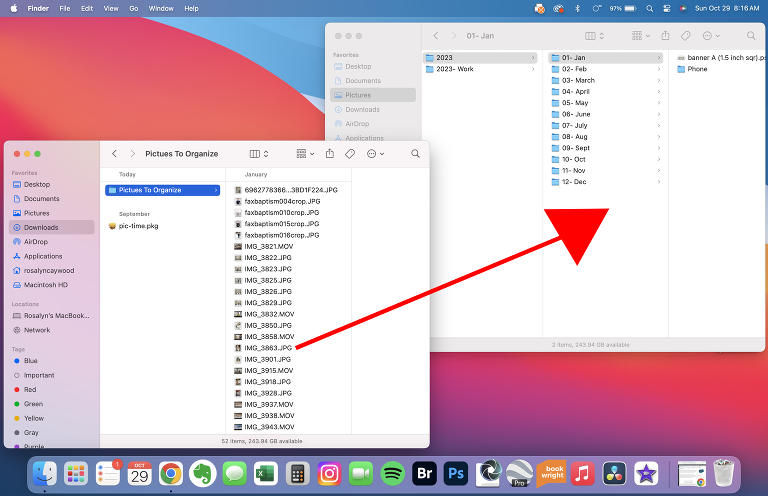Screen dimensions: 768x496
Task: Select file IMG_3863.JPG in the list
Action: 268,348
